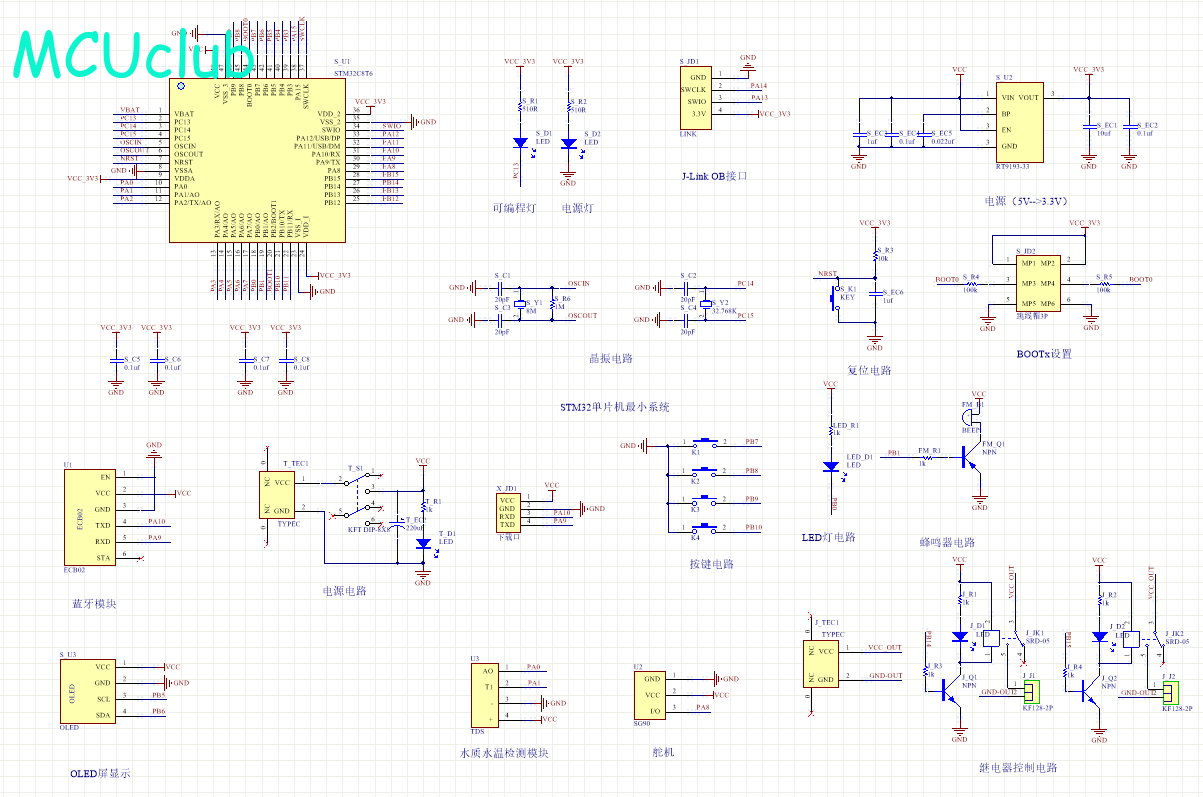Select the STM32C8T6 microcontroller chip body

[258, 160]
